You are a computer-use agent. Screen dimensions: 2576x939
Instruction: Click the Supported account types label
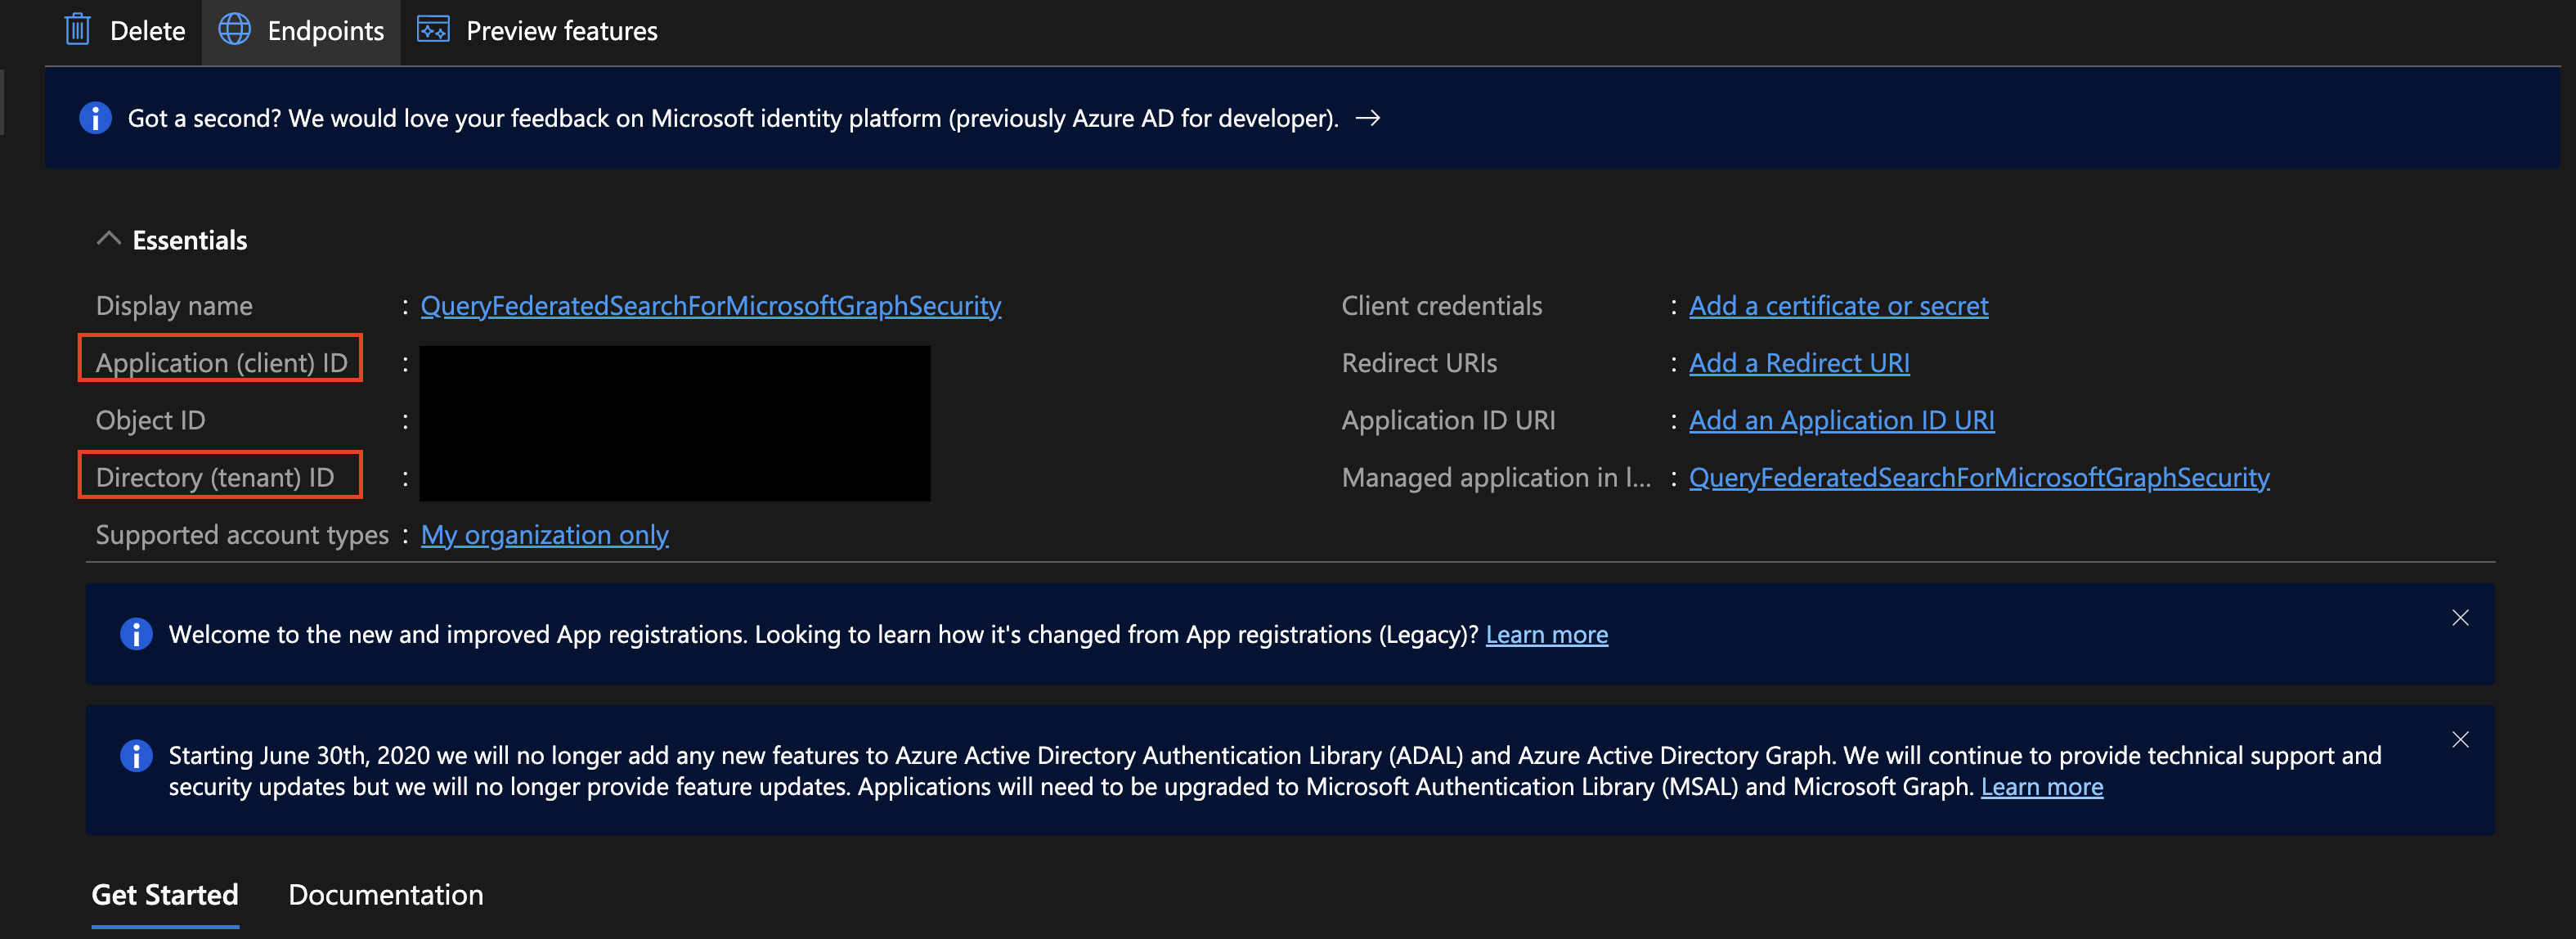(242, 535)
